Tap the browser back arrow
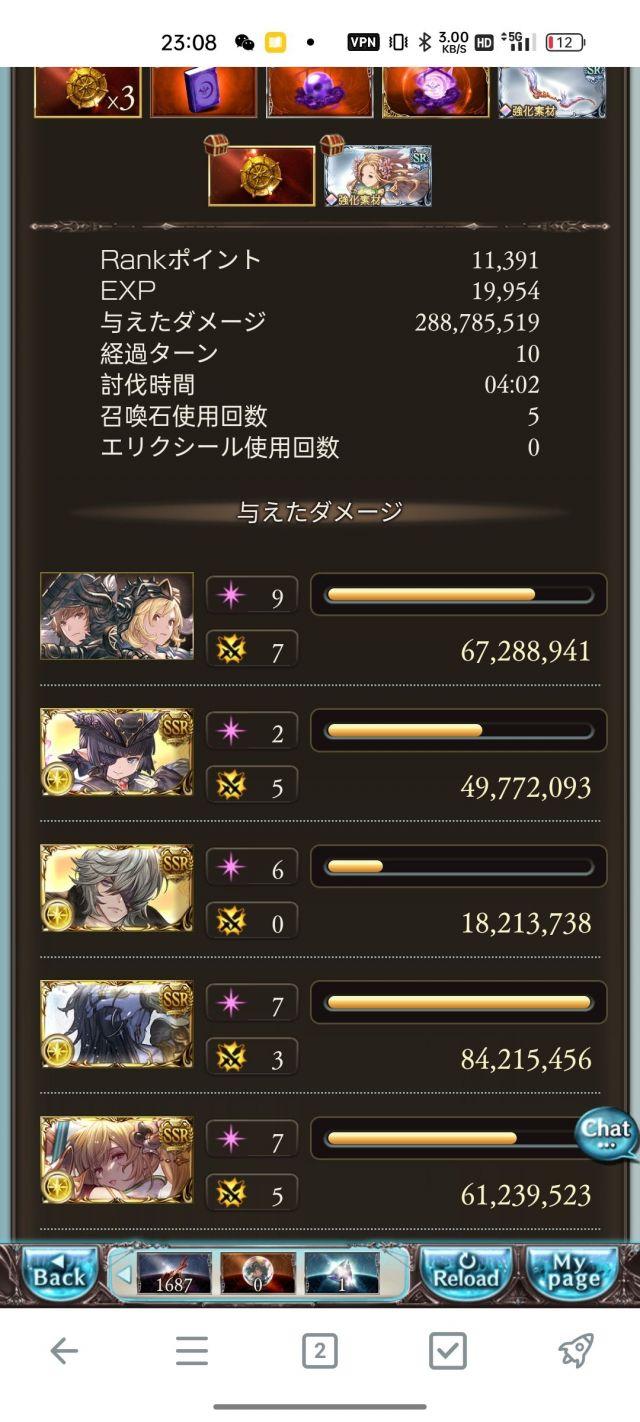This screenshot has width=640, height=1422. (x=64, y=1352)
